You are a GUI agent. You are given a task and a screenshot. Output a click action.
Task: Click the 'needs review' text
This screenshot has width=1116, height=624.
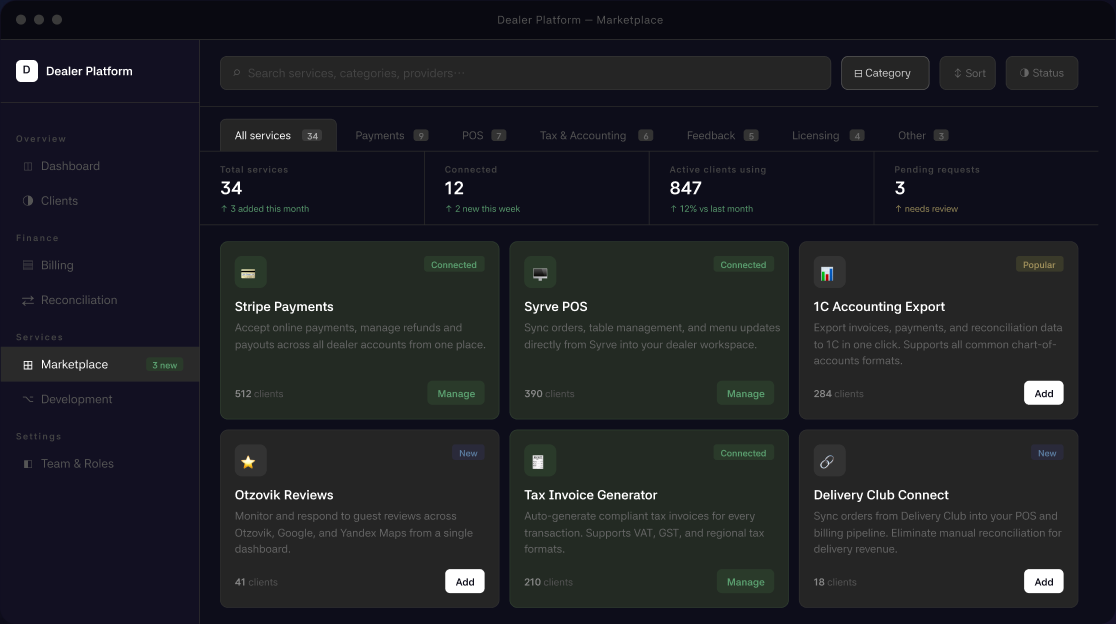926,209
